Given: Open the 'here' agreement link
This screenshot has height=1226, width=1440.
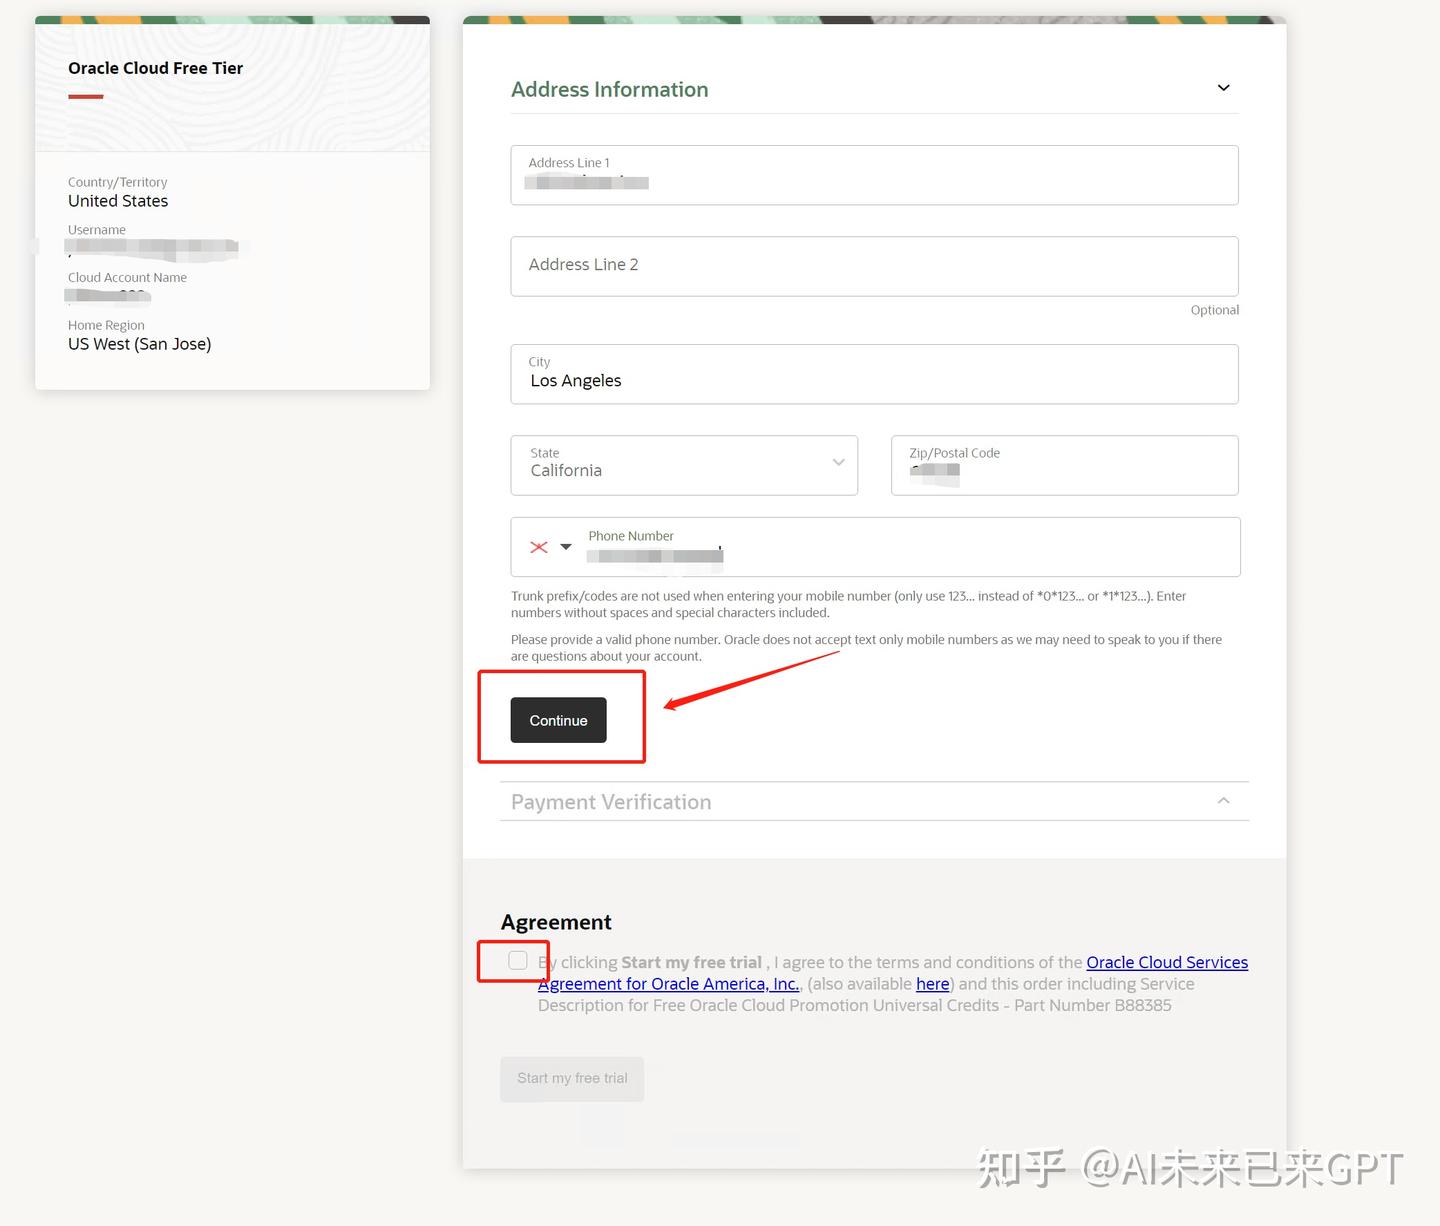Looking at the screenshot, I should click(x=932, y=984).
